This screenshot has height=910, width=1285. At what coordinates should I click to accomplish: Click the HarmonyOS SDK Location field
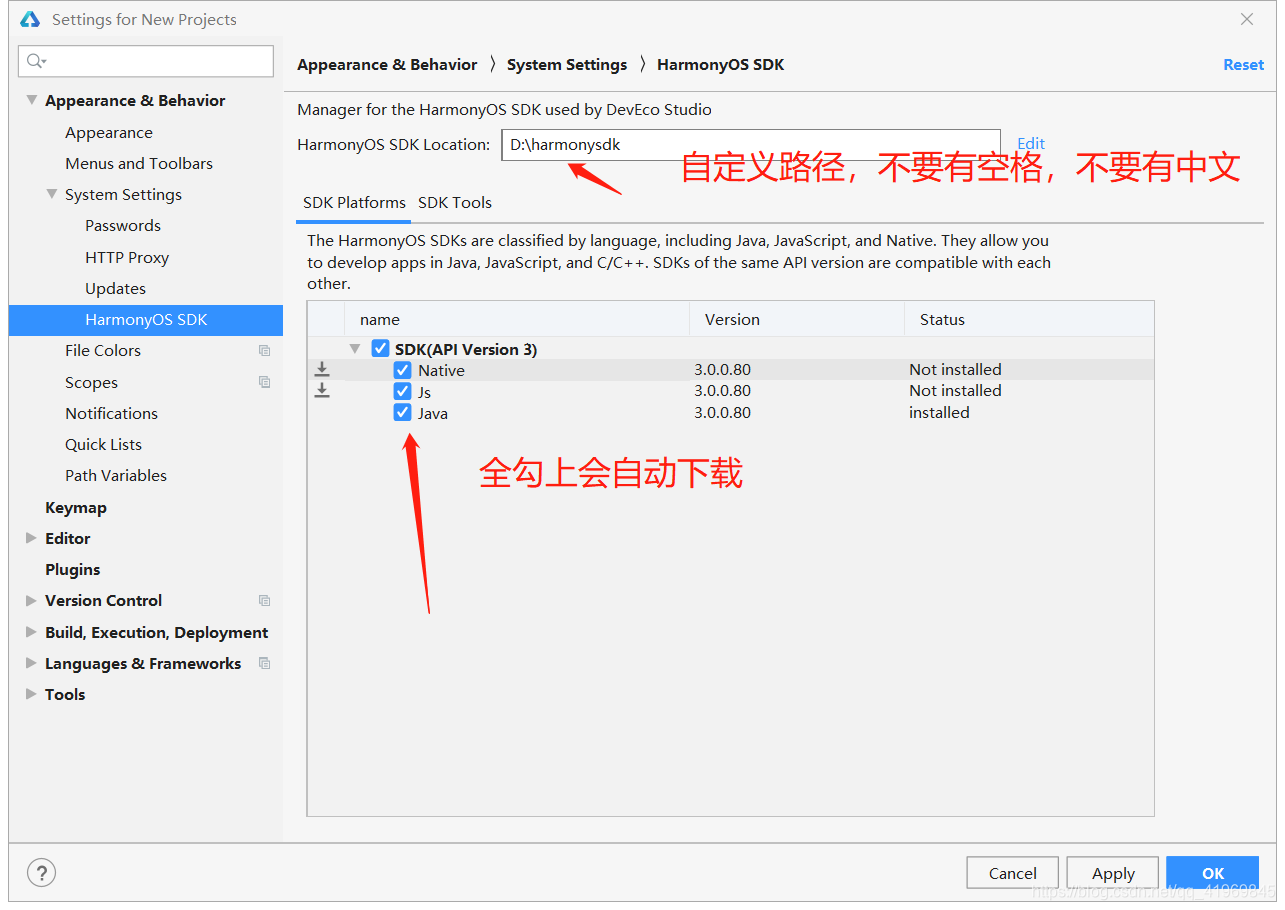(x=750, y=144)
